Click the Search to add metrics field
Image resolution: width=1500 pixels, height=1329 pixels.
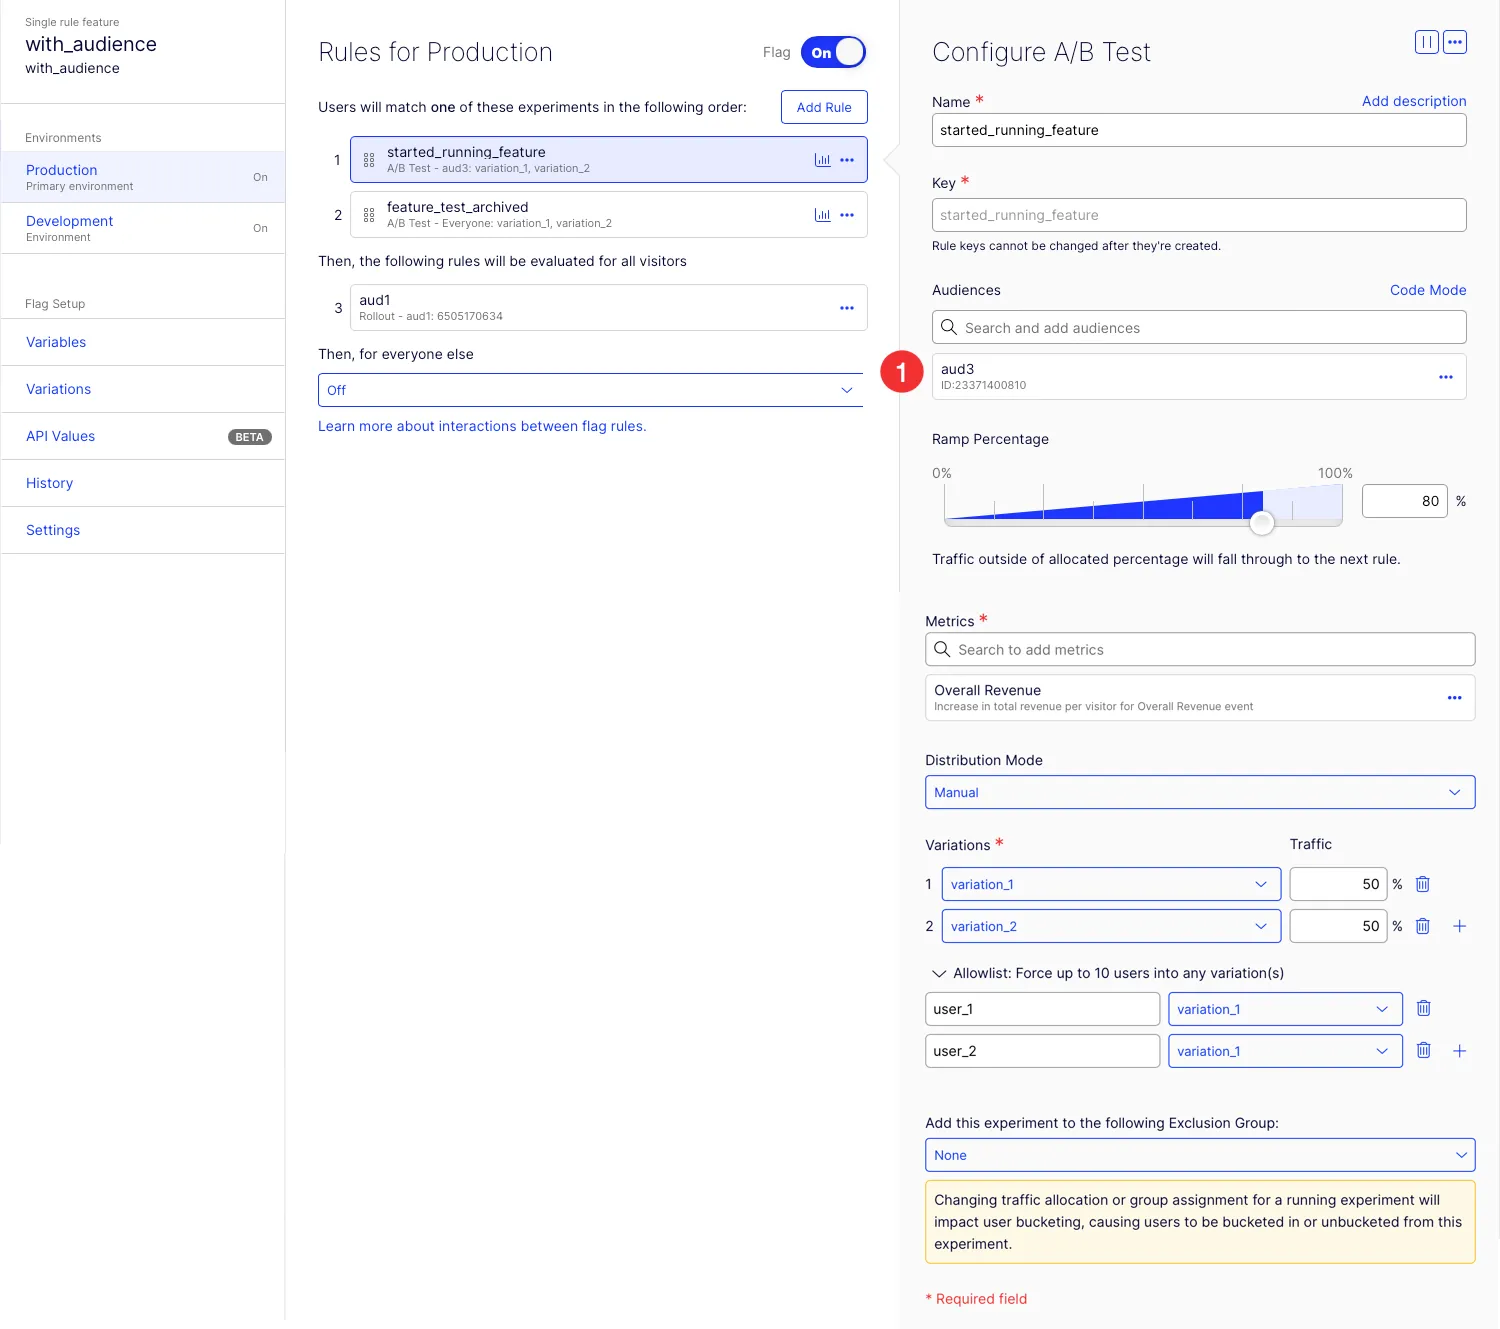(x=1200, y=650)
